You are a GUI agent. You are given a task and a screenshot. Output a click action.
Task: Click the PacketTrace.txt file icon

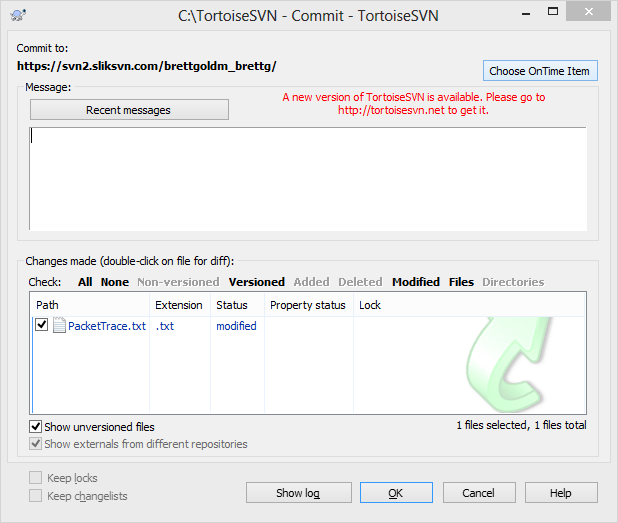click(59, 326)
